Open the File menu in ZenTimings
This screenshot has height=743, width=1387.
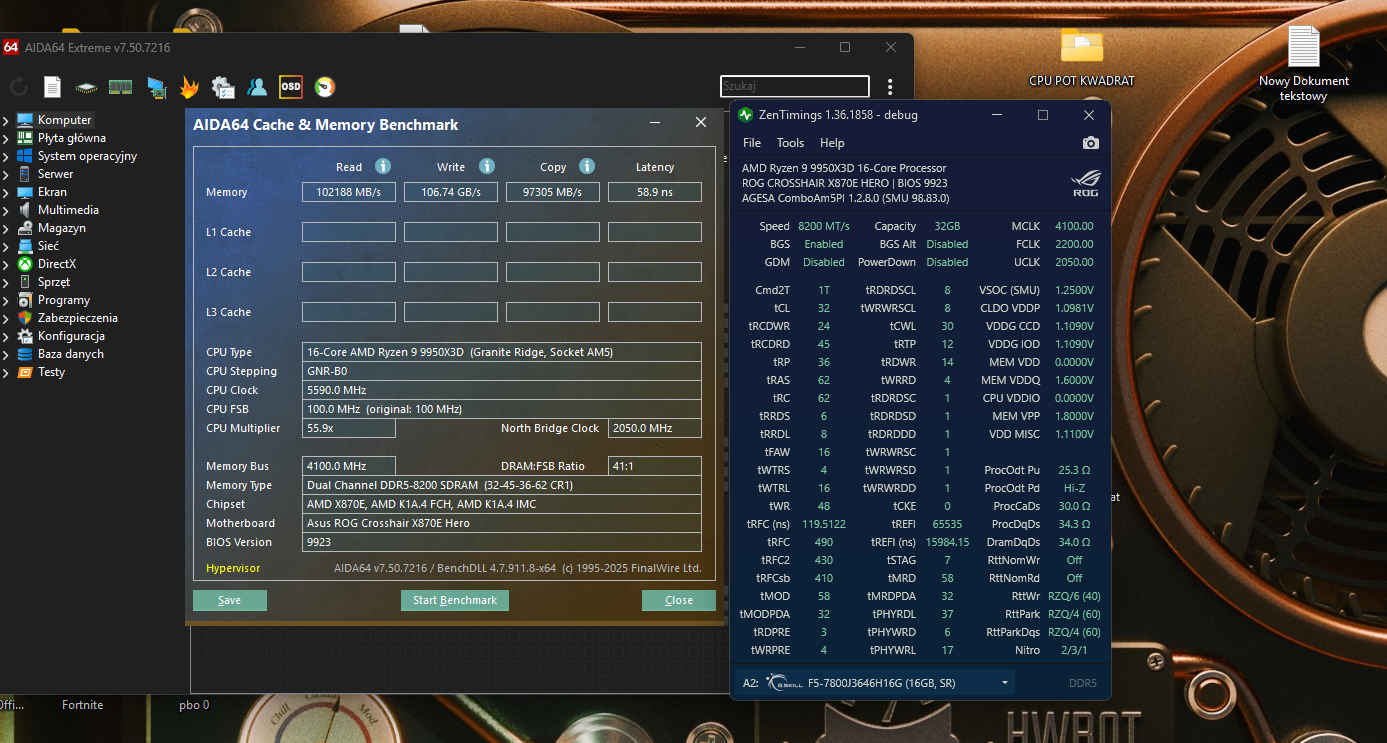click(x=751, y=143)
